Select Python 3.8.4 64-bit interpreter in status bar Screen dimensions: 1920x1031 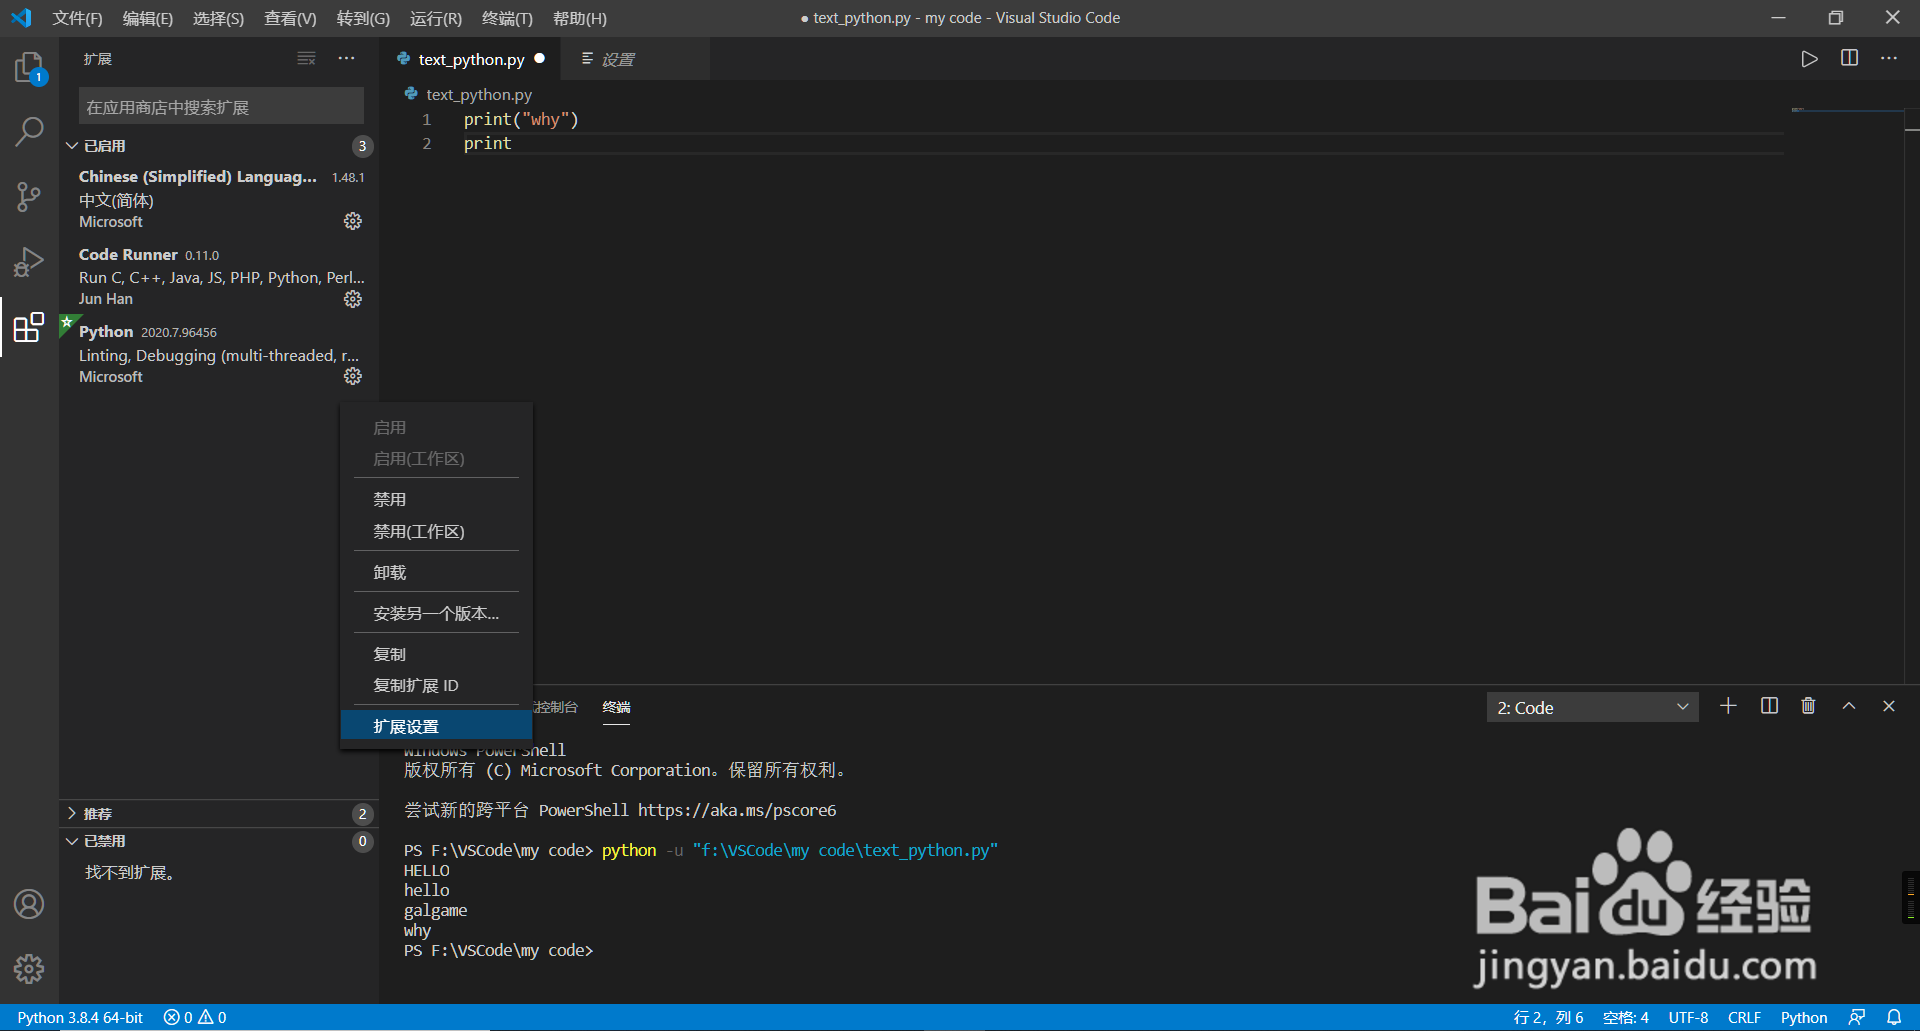pyautogui.click(x=80, y=1017)
